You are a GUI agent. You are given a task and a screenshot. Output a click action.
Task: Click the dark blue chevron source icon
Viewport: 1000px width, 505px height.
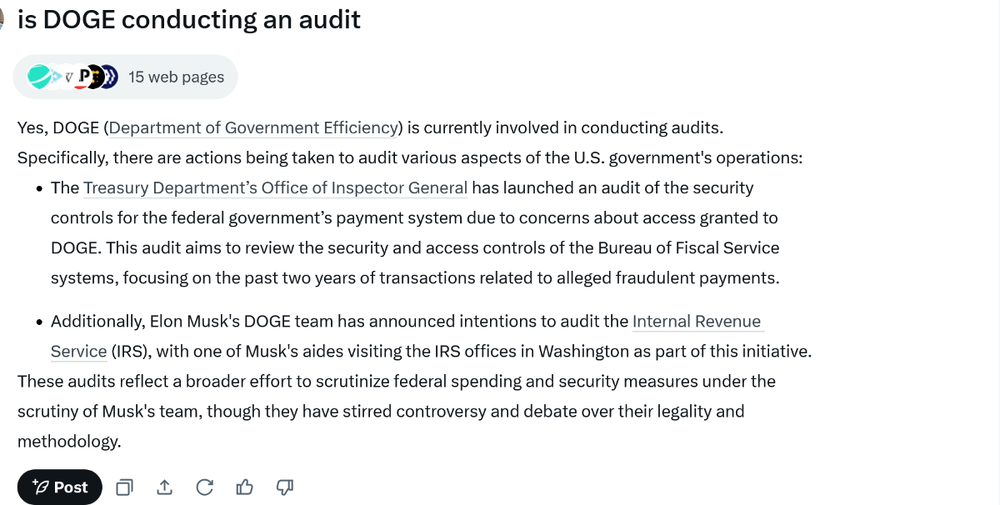click(x=110, y=77)
